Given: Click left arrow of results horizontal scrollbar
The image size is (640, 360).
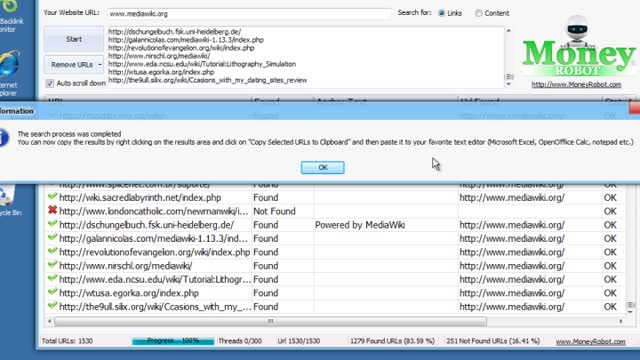Looking at the screenshot, I should pos(49,322).
